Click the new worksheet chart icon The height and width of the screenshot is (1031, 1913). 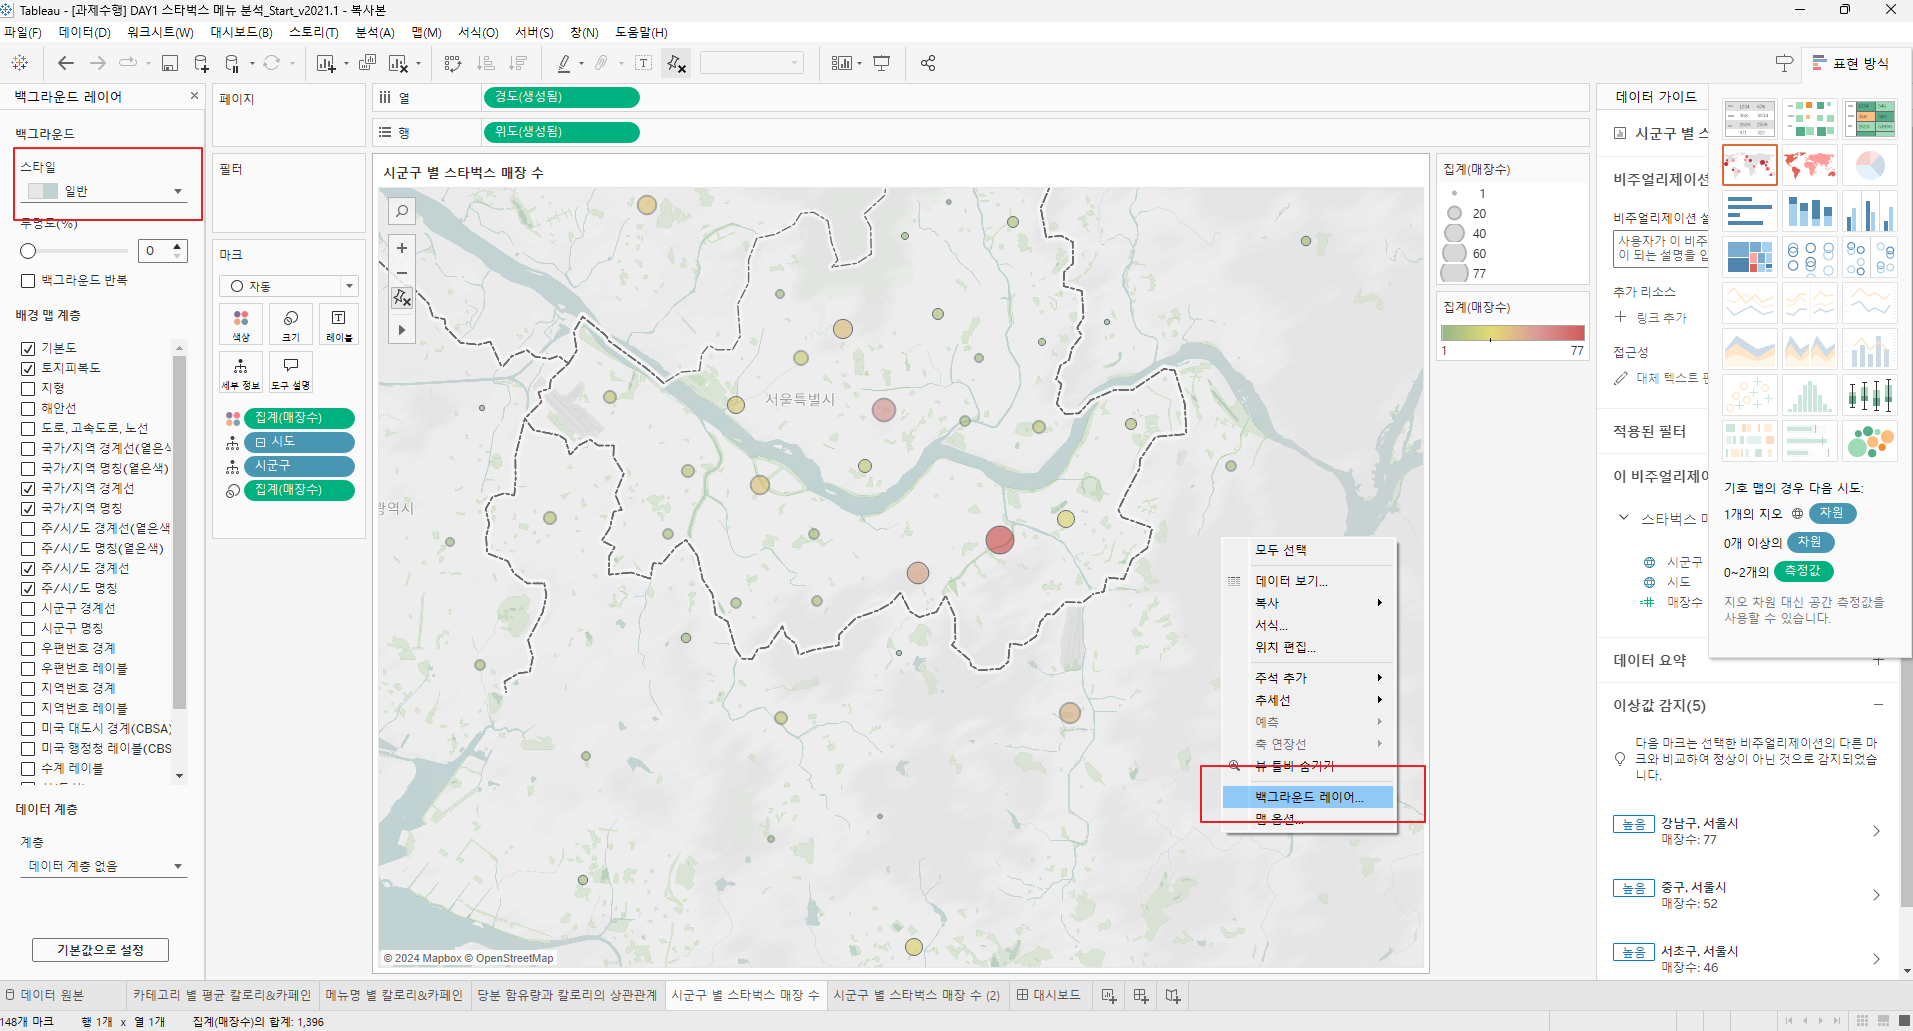pos(326,63)
